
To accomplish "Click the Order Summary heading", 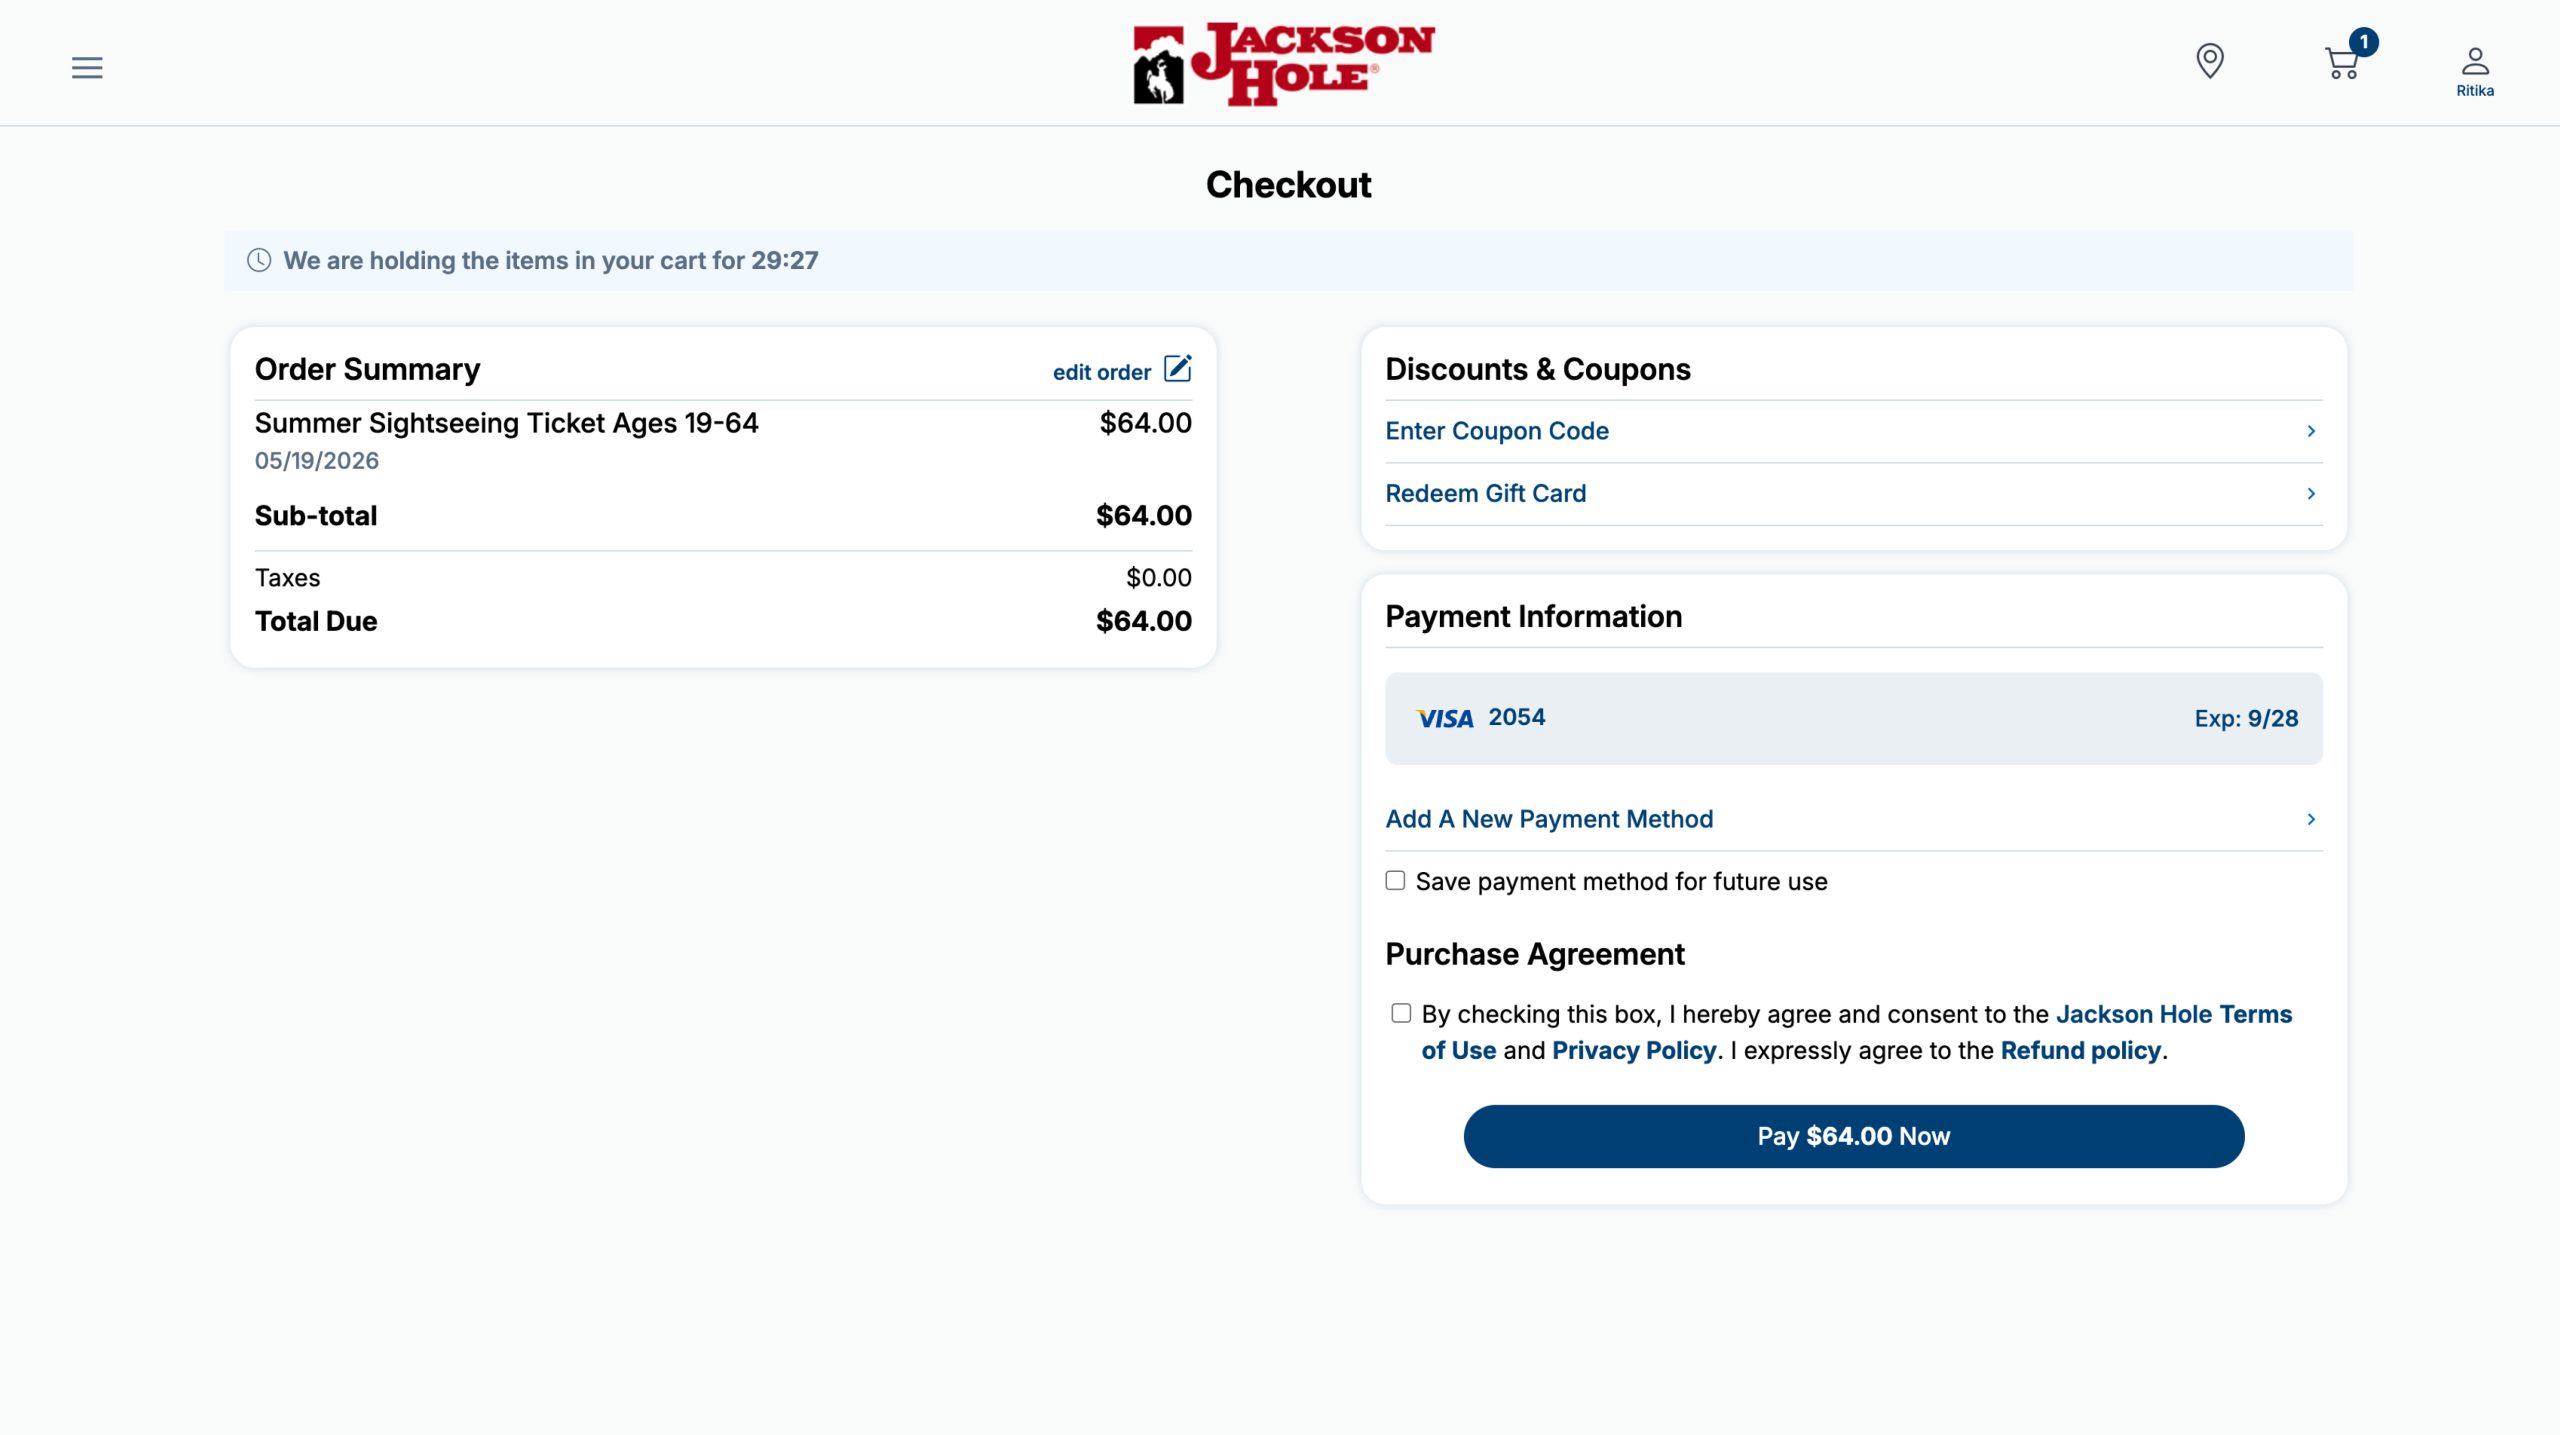I will pyautogui.click(x=367, y=369).
